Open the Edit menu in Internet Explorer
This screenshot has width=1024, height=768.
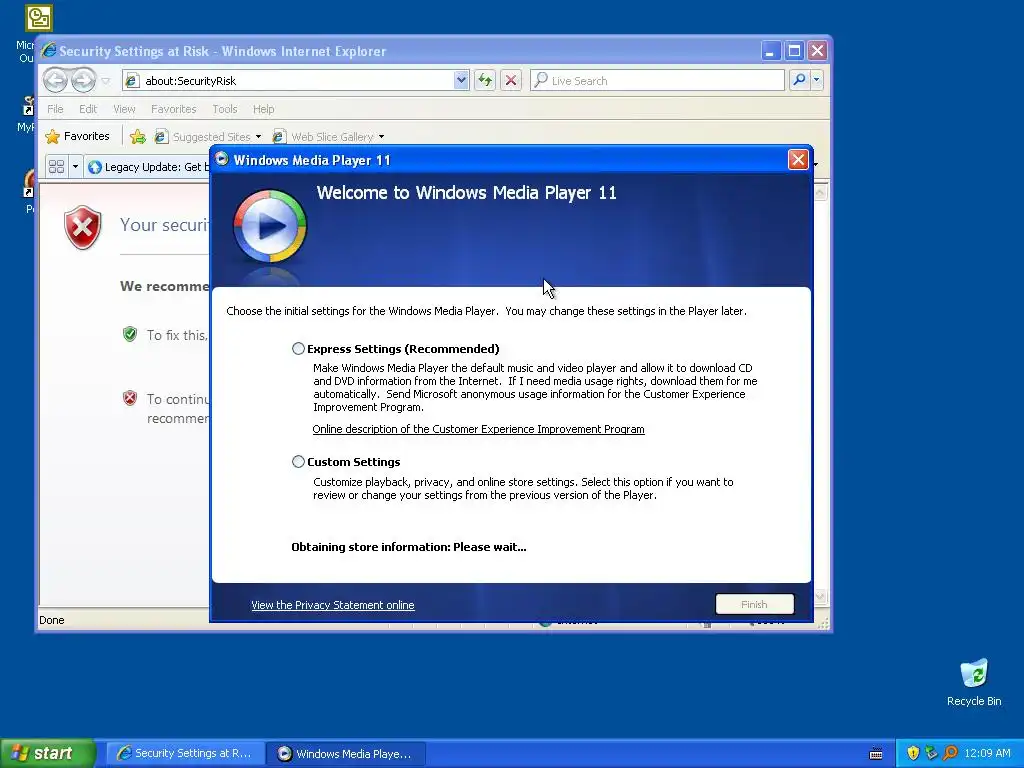[88, 109]
